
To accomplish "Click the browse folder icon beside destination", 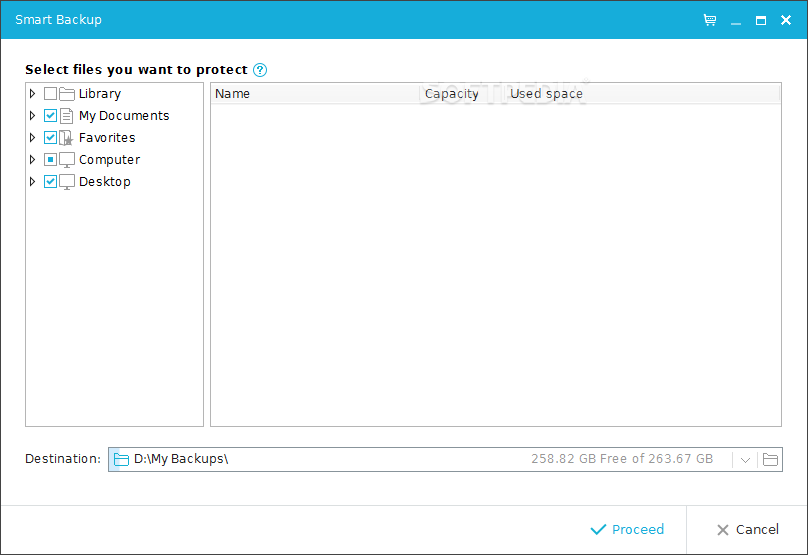I will pyautogui.click(x=770, y=460).
